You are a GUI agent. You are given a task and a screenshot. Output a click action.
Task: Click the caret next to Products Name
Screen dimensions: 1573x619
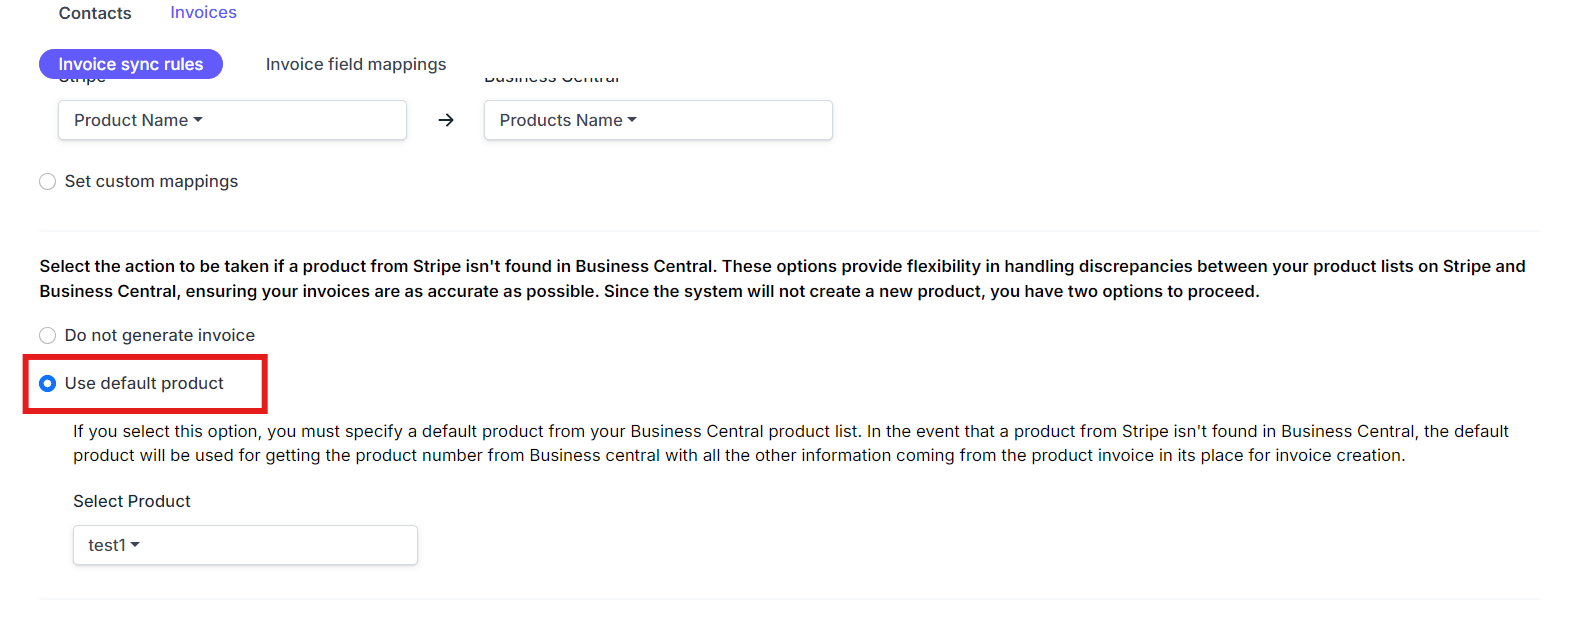tap(632, 120)
